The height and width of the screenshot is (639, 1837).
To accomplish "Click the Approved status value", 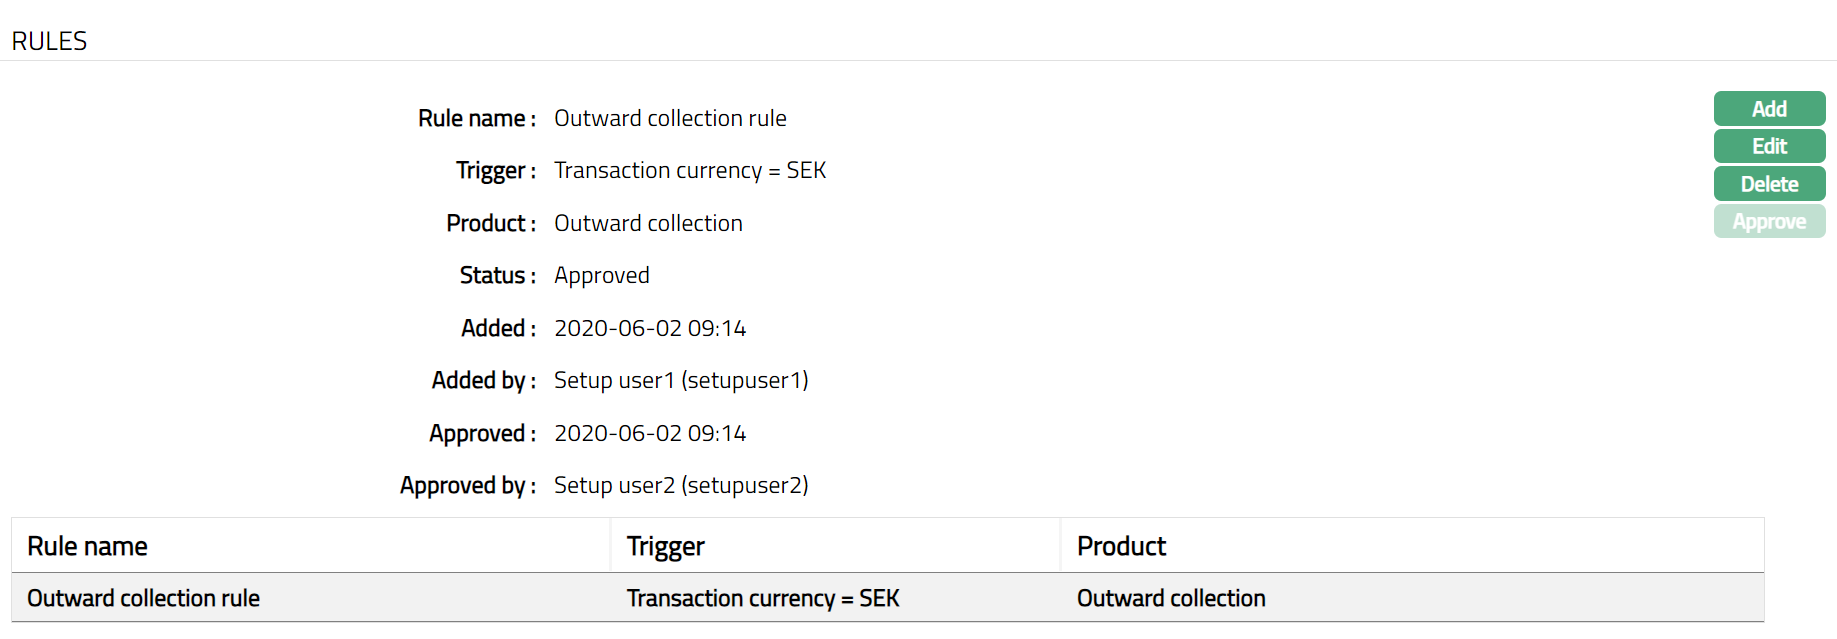I will (601, 275).
